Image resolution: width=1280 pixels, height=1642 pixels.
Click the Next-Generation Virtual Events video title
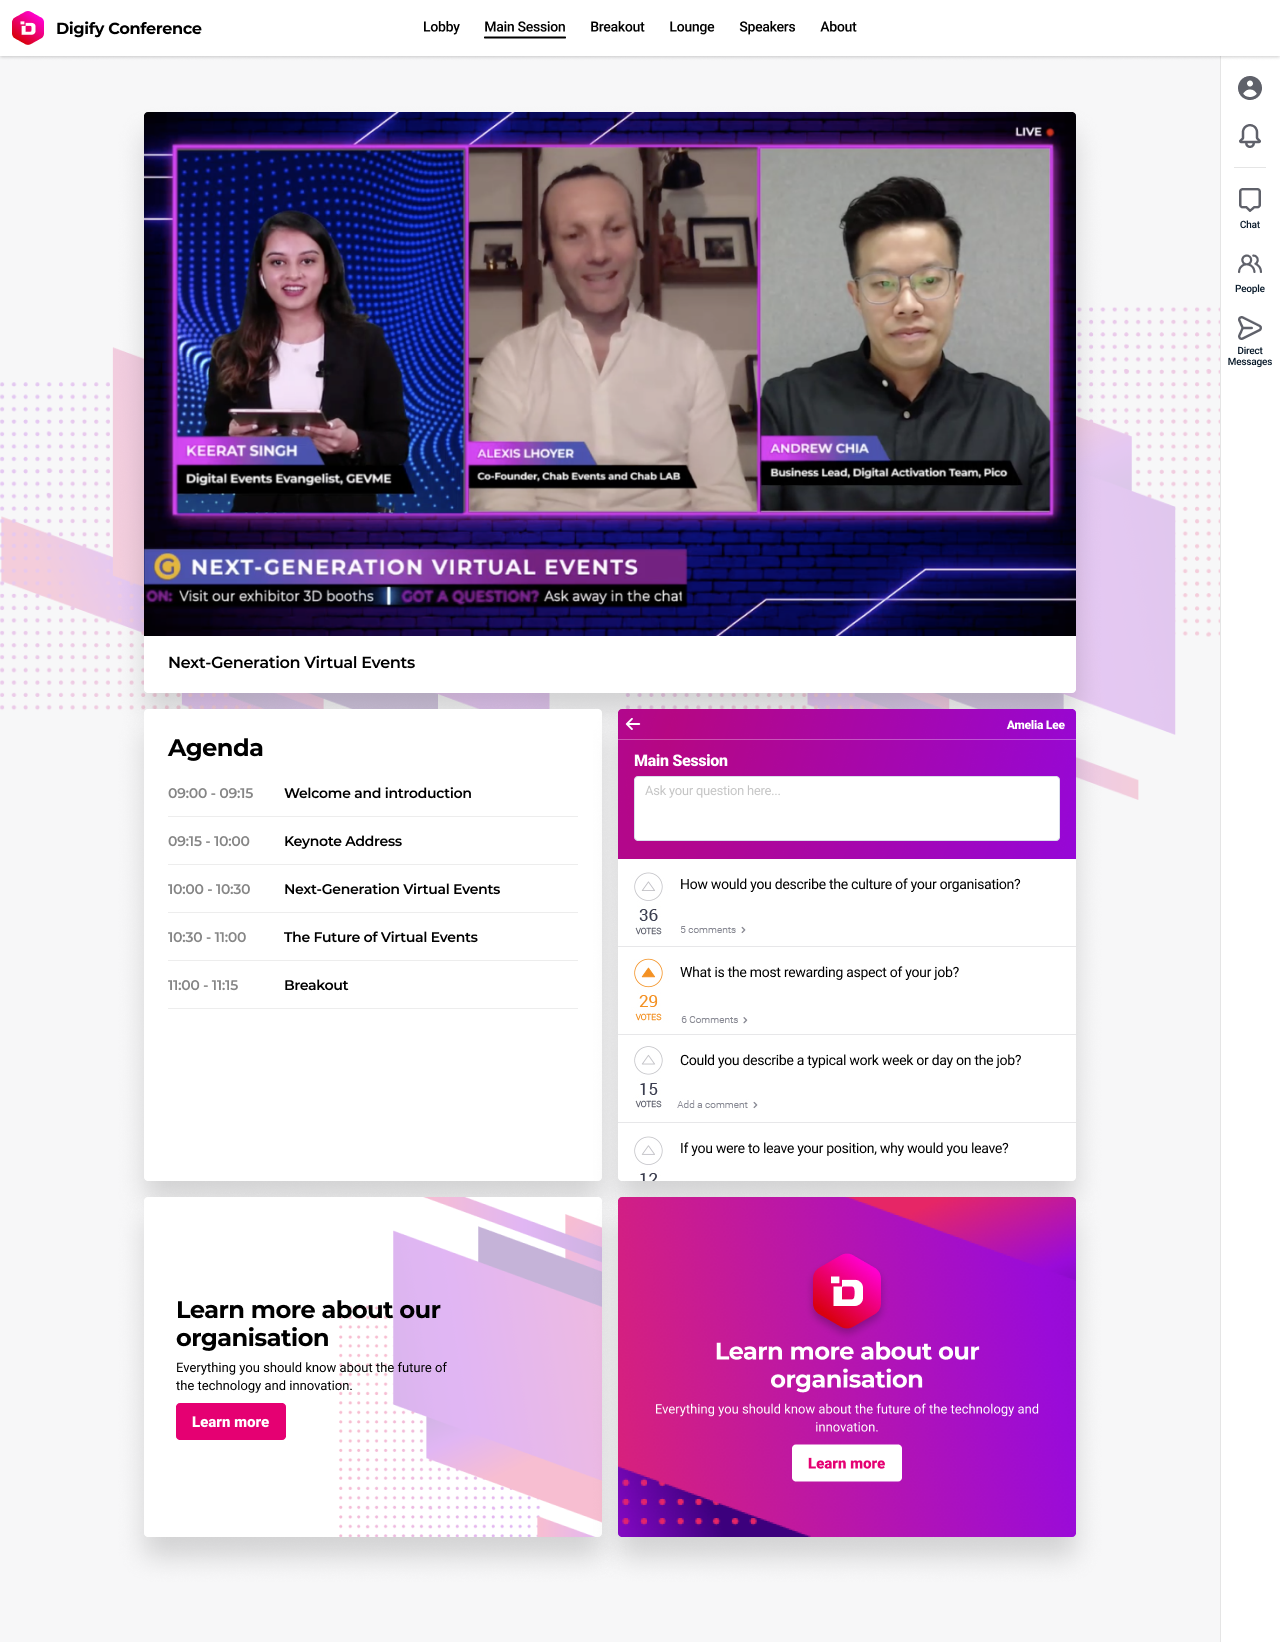point(292,662)
